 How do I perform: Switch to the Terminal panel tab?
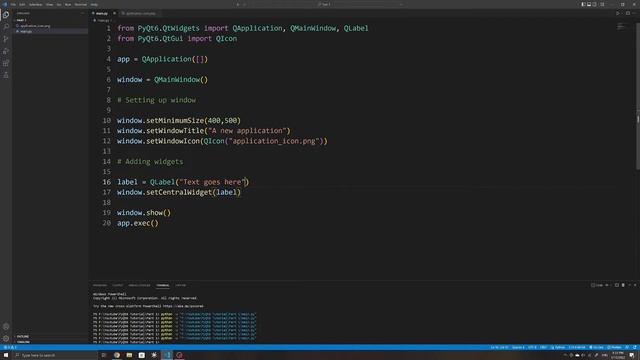(162, 285)
